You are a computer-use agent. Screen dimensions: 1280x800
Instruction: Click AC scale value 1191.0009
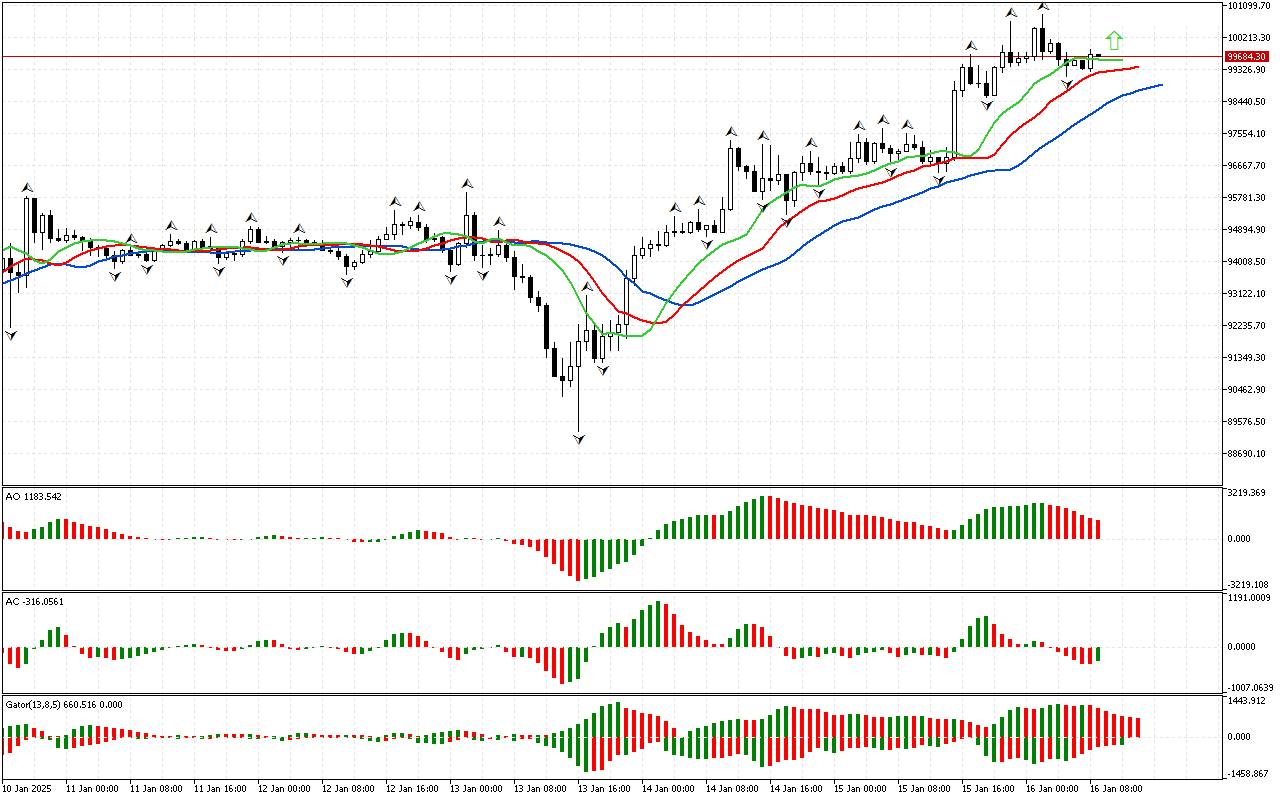click(x=1248, y=598)
